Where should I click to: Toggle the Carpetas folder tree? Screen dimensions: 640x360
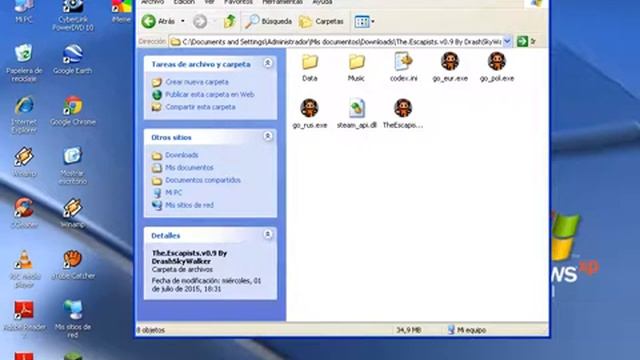[x=321, y=21]
